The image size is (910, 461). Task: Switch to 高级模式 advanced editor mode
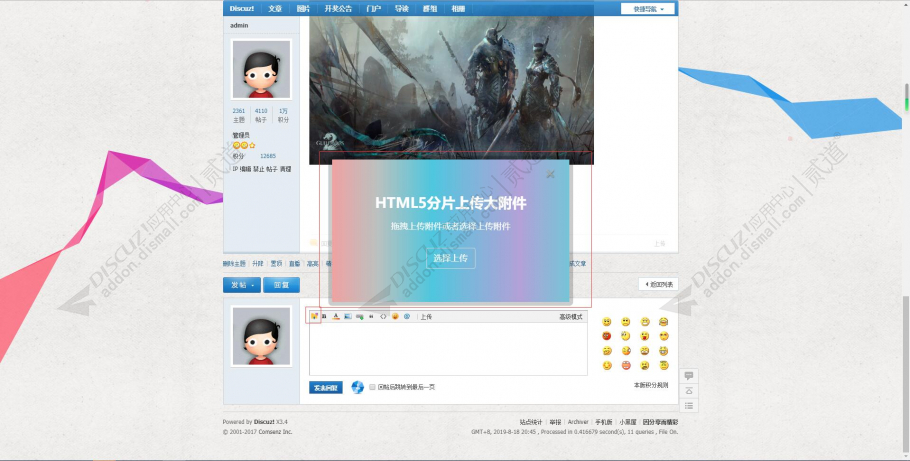point(570,317)
